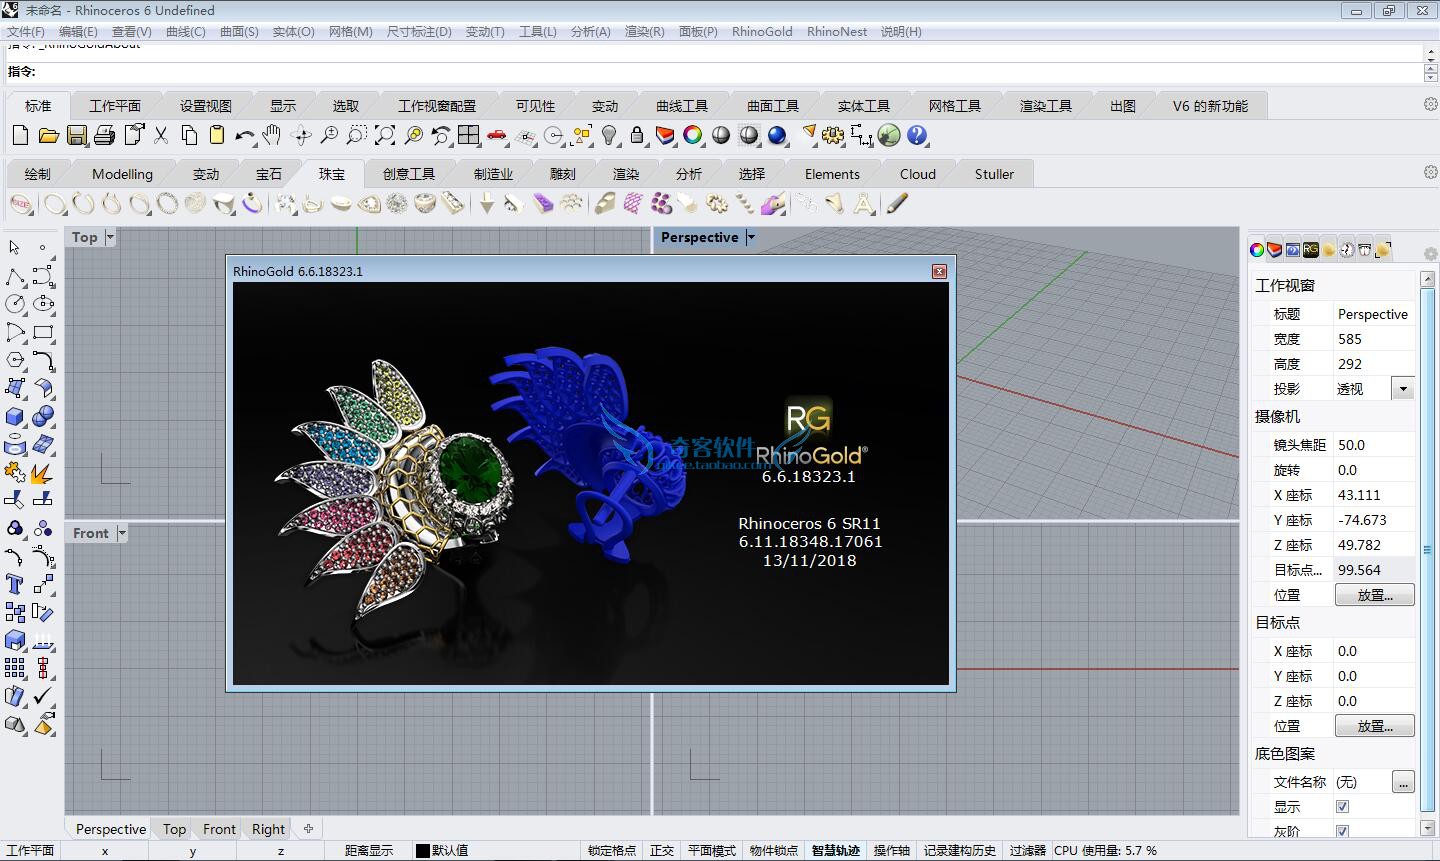Open the RhinoGold menu
The width and height of the screenshot is (1440, 861).
tap(761, 31)
